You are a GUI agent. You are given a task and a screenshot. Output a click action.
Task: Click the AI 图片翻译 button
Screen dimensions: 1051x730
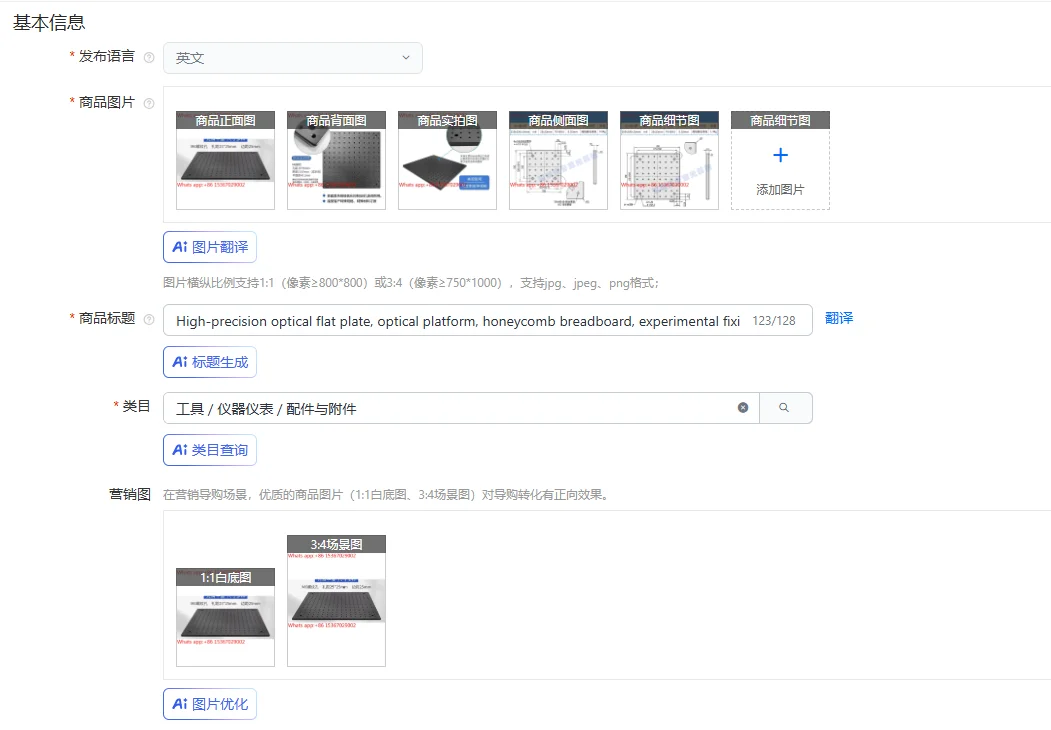coord(210,247)
